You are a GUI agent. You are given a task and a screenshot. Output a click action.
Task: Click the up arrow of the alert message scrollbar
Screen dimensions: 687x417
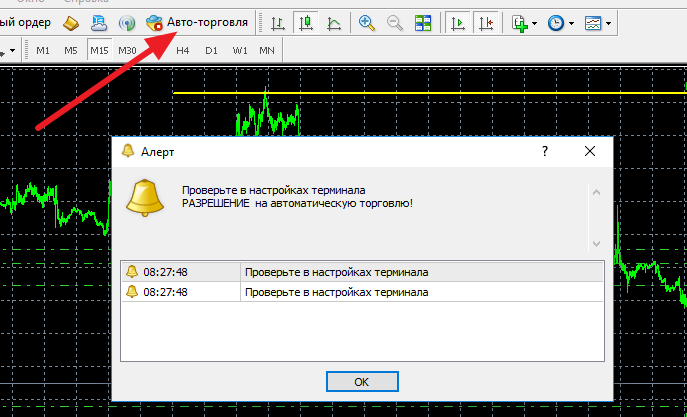coord(596,192)
